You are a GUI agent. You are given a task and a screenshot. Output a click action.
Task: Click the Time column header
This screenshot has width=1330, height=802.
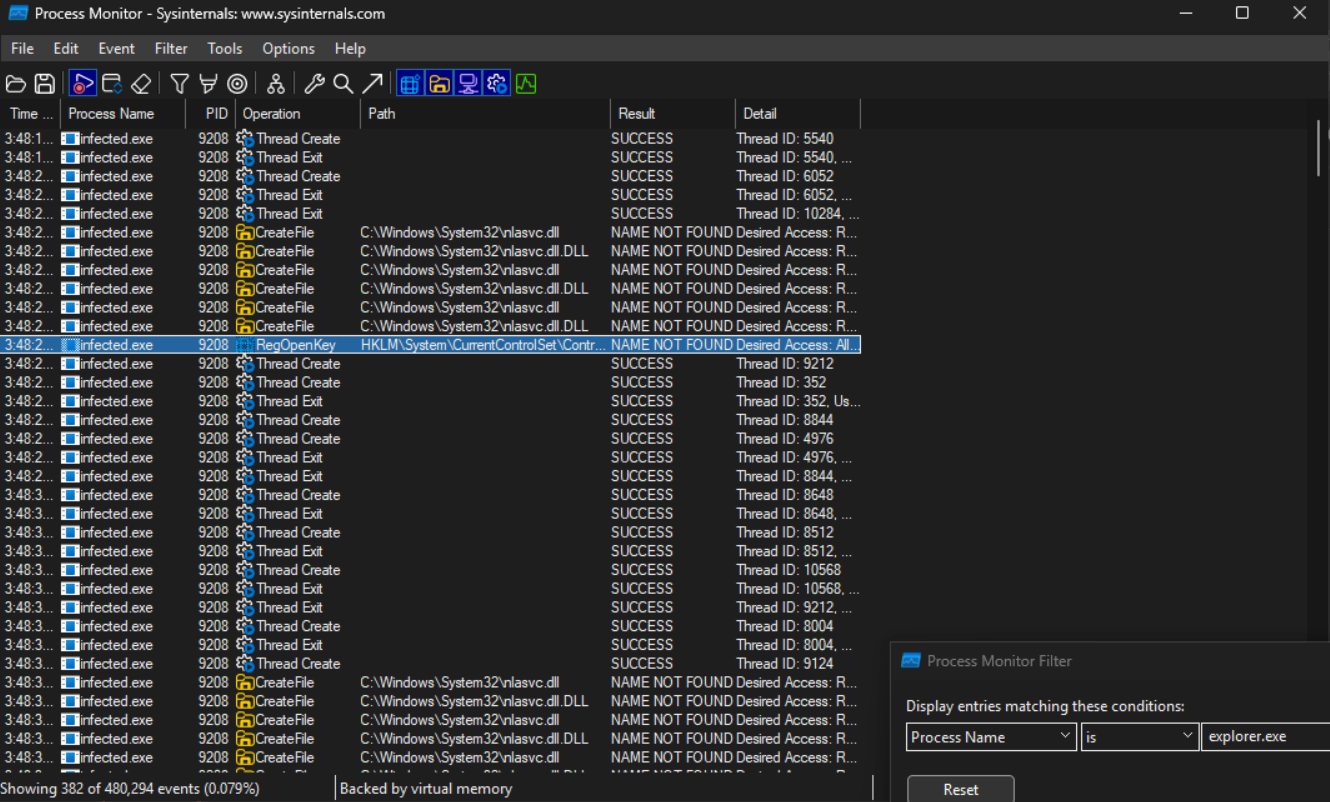coord(30,113)
